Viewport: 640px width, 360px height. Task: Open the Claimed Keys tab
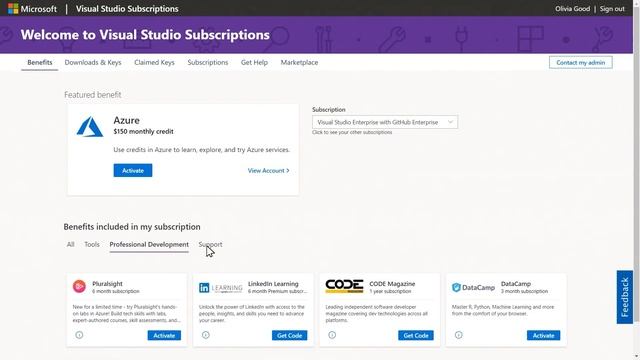coord(154,62)
